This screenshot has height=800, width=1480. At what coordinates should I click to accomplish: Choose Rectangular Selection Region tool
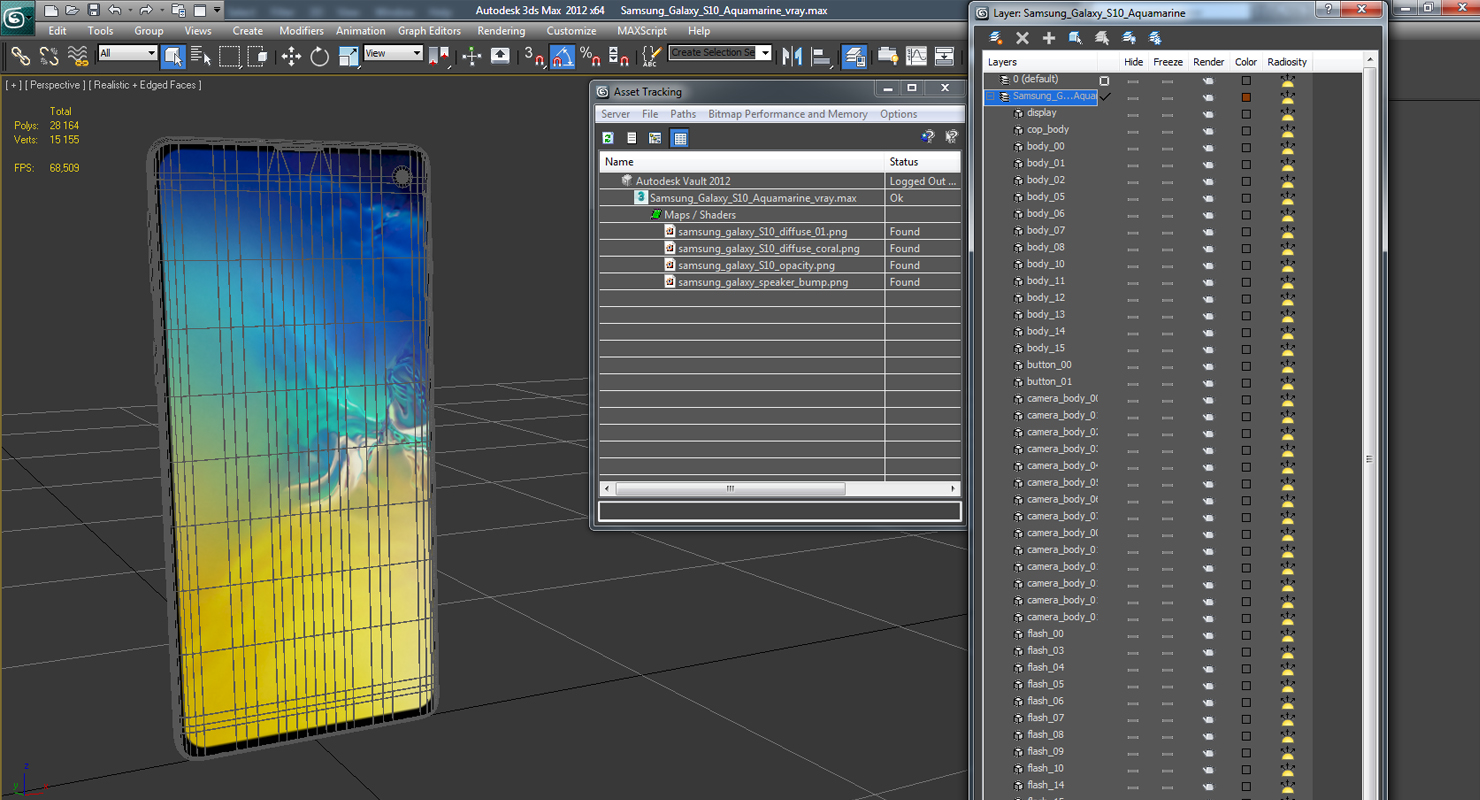coord(229,56)
